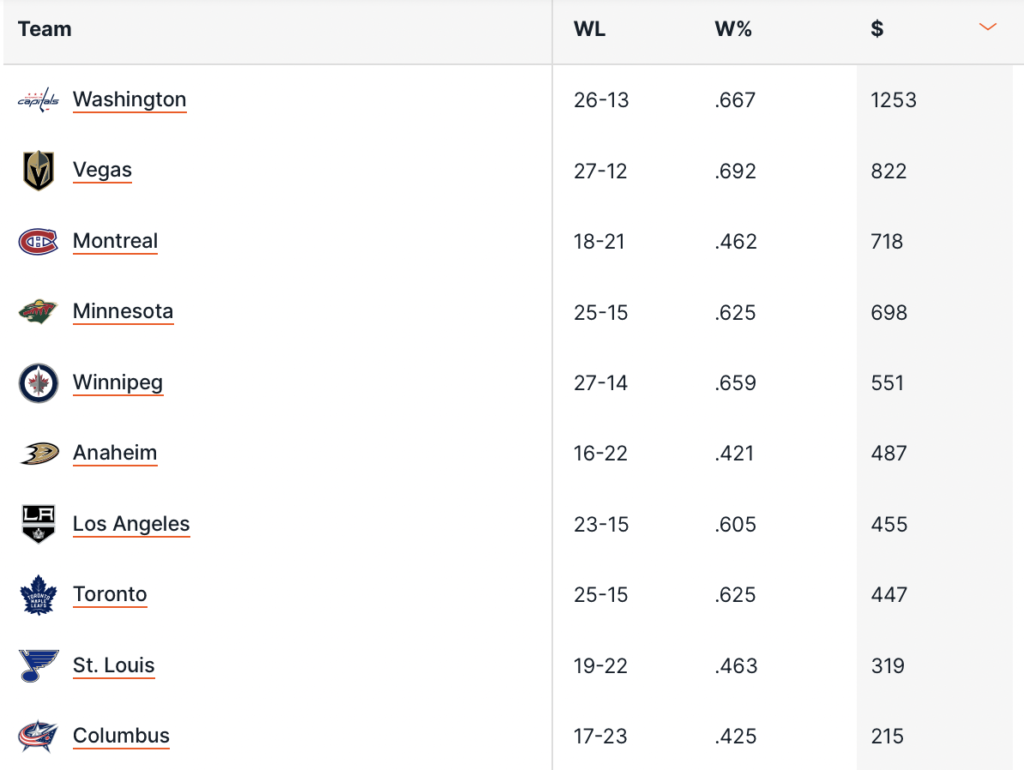Sort by the Team column header
The width and height of the screenshot is (1024, 770).
pos(45,29)
